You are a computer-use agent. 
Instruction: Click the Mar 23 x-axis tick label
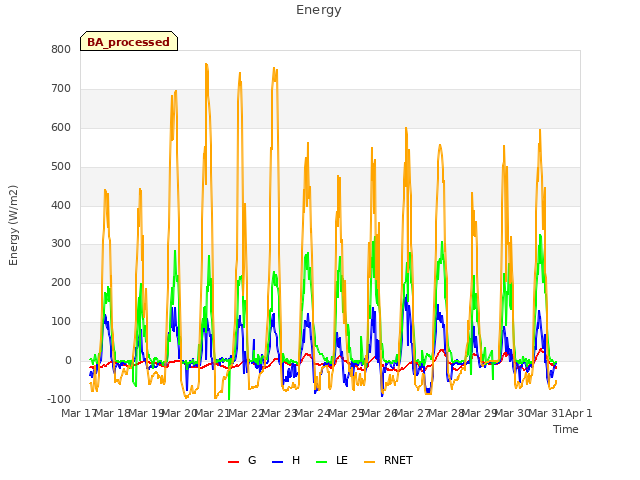click(279, 413)
